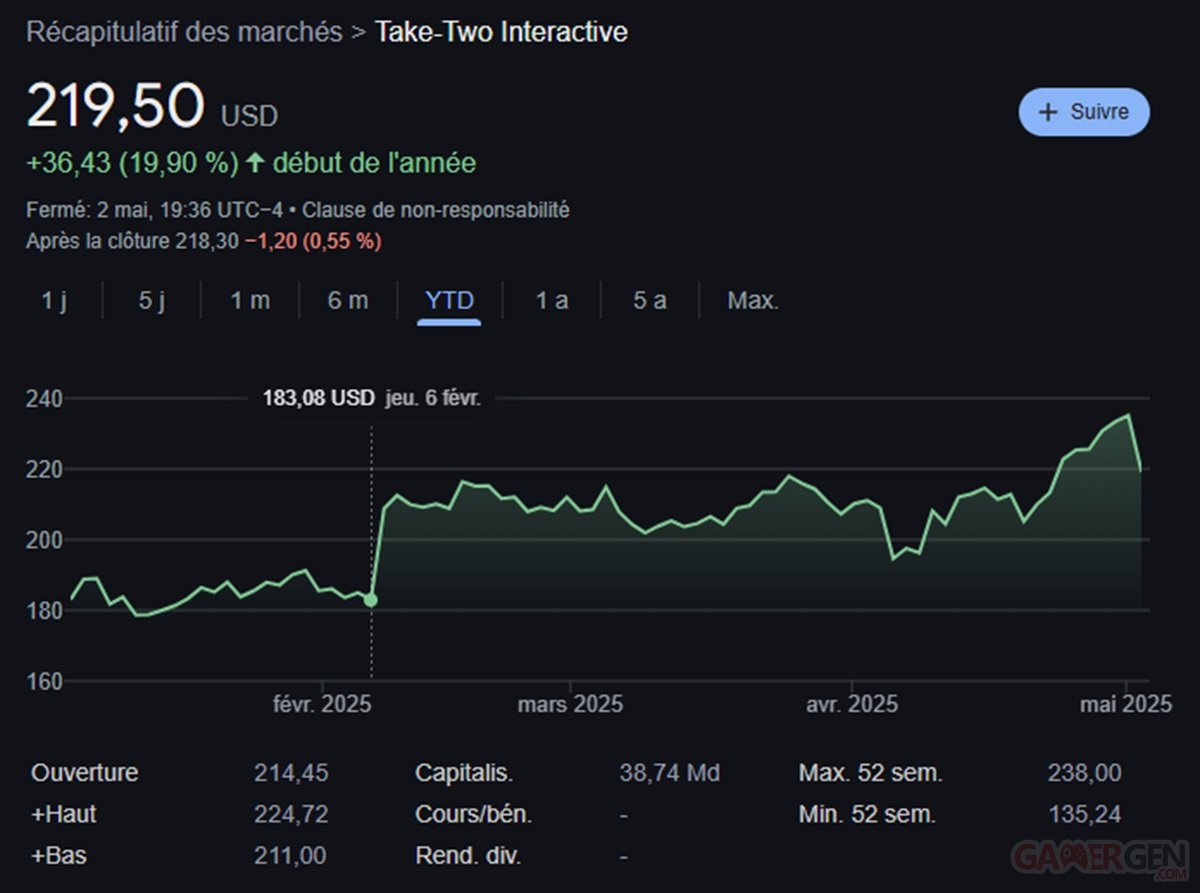1200x893 pixels.
Task: Open Clause de non-responsabilité link
Action: [x=436, y=211]
